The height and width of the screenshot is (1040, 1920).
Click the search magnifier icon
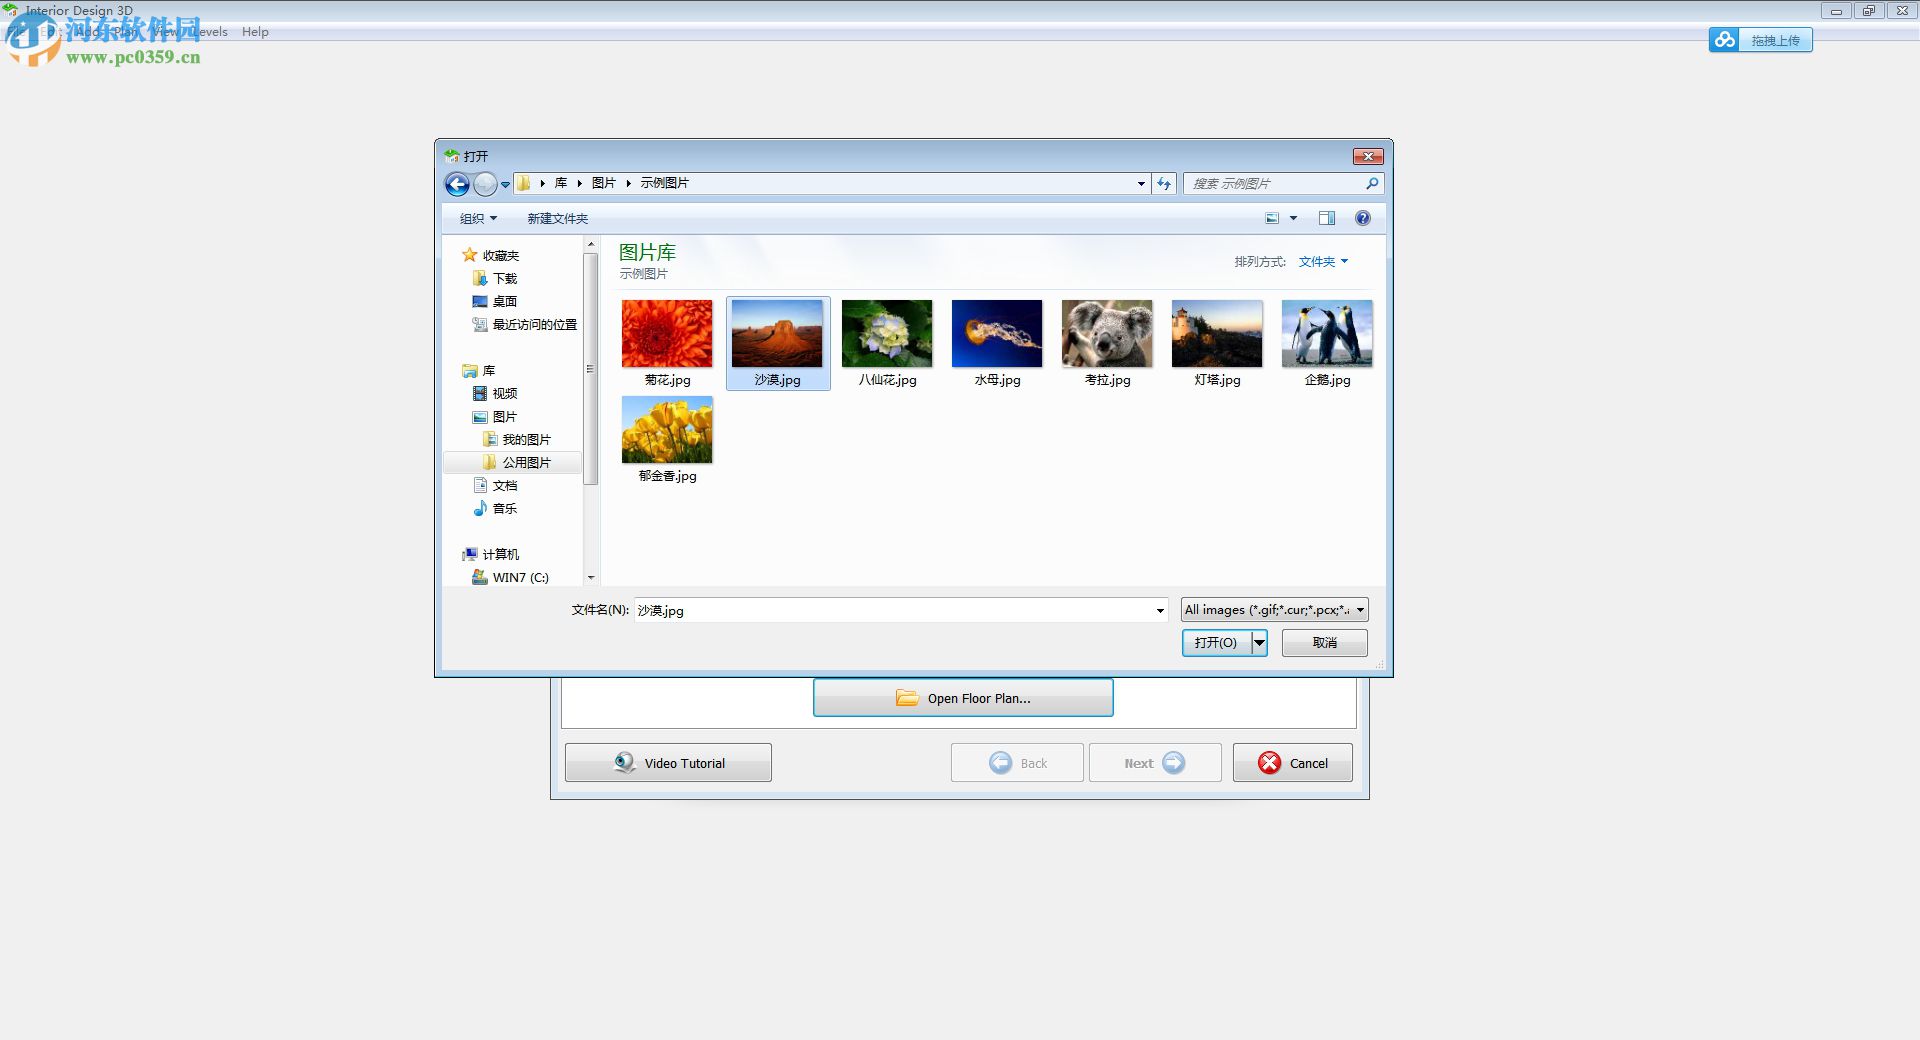coord(1372,184)
